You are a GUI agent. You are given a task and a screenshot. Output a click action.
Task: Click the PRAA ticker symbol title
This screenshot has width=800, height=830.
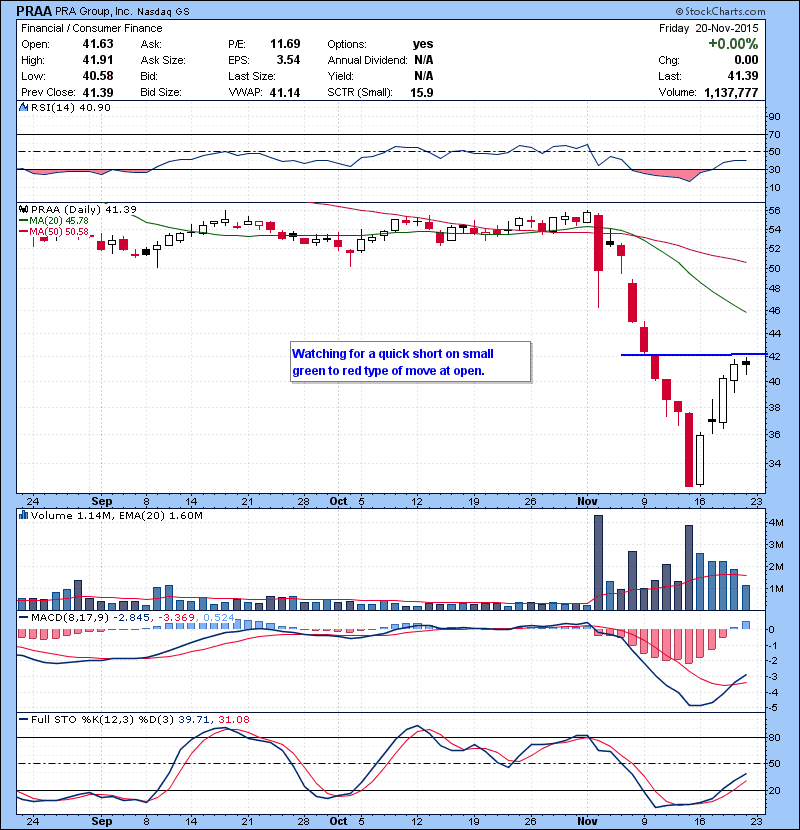coord(34,11)
